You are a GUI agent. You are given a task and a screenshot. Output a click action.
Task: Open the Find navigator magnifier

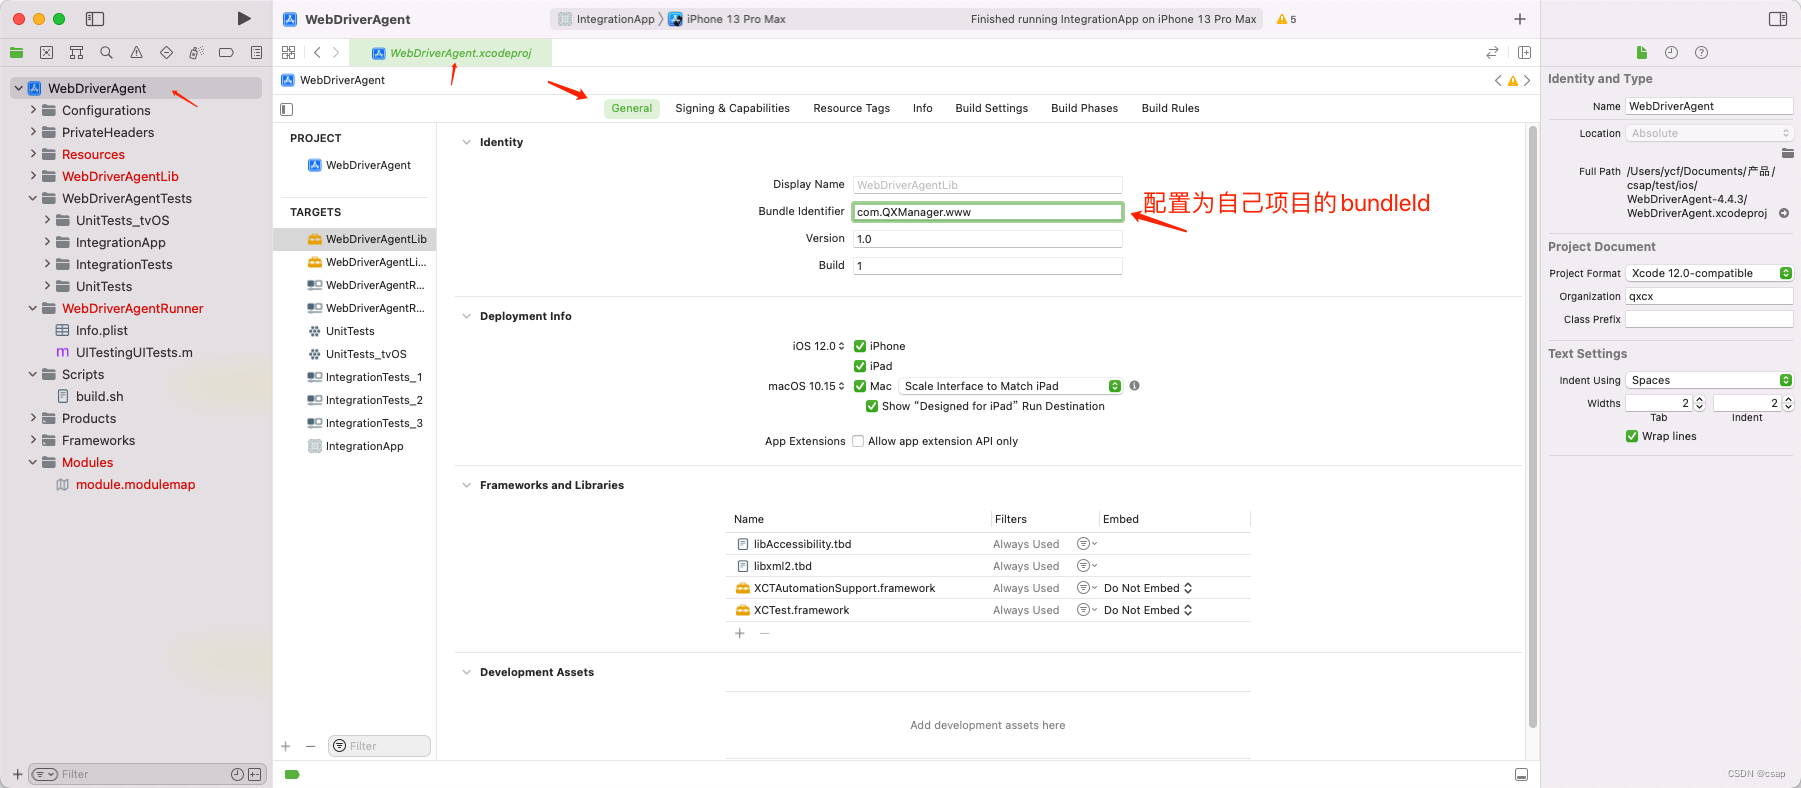point(106,53)
